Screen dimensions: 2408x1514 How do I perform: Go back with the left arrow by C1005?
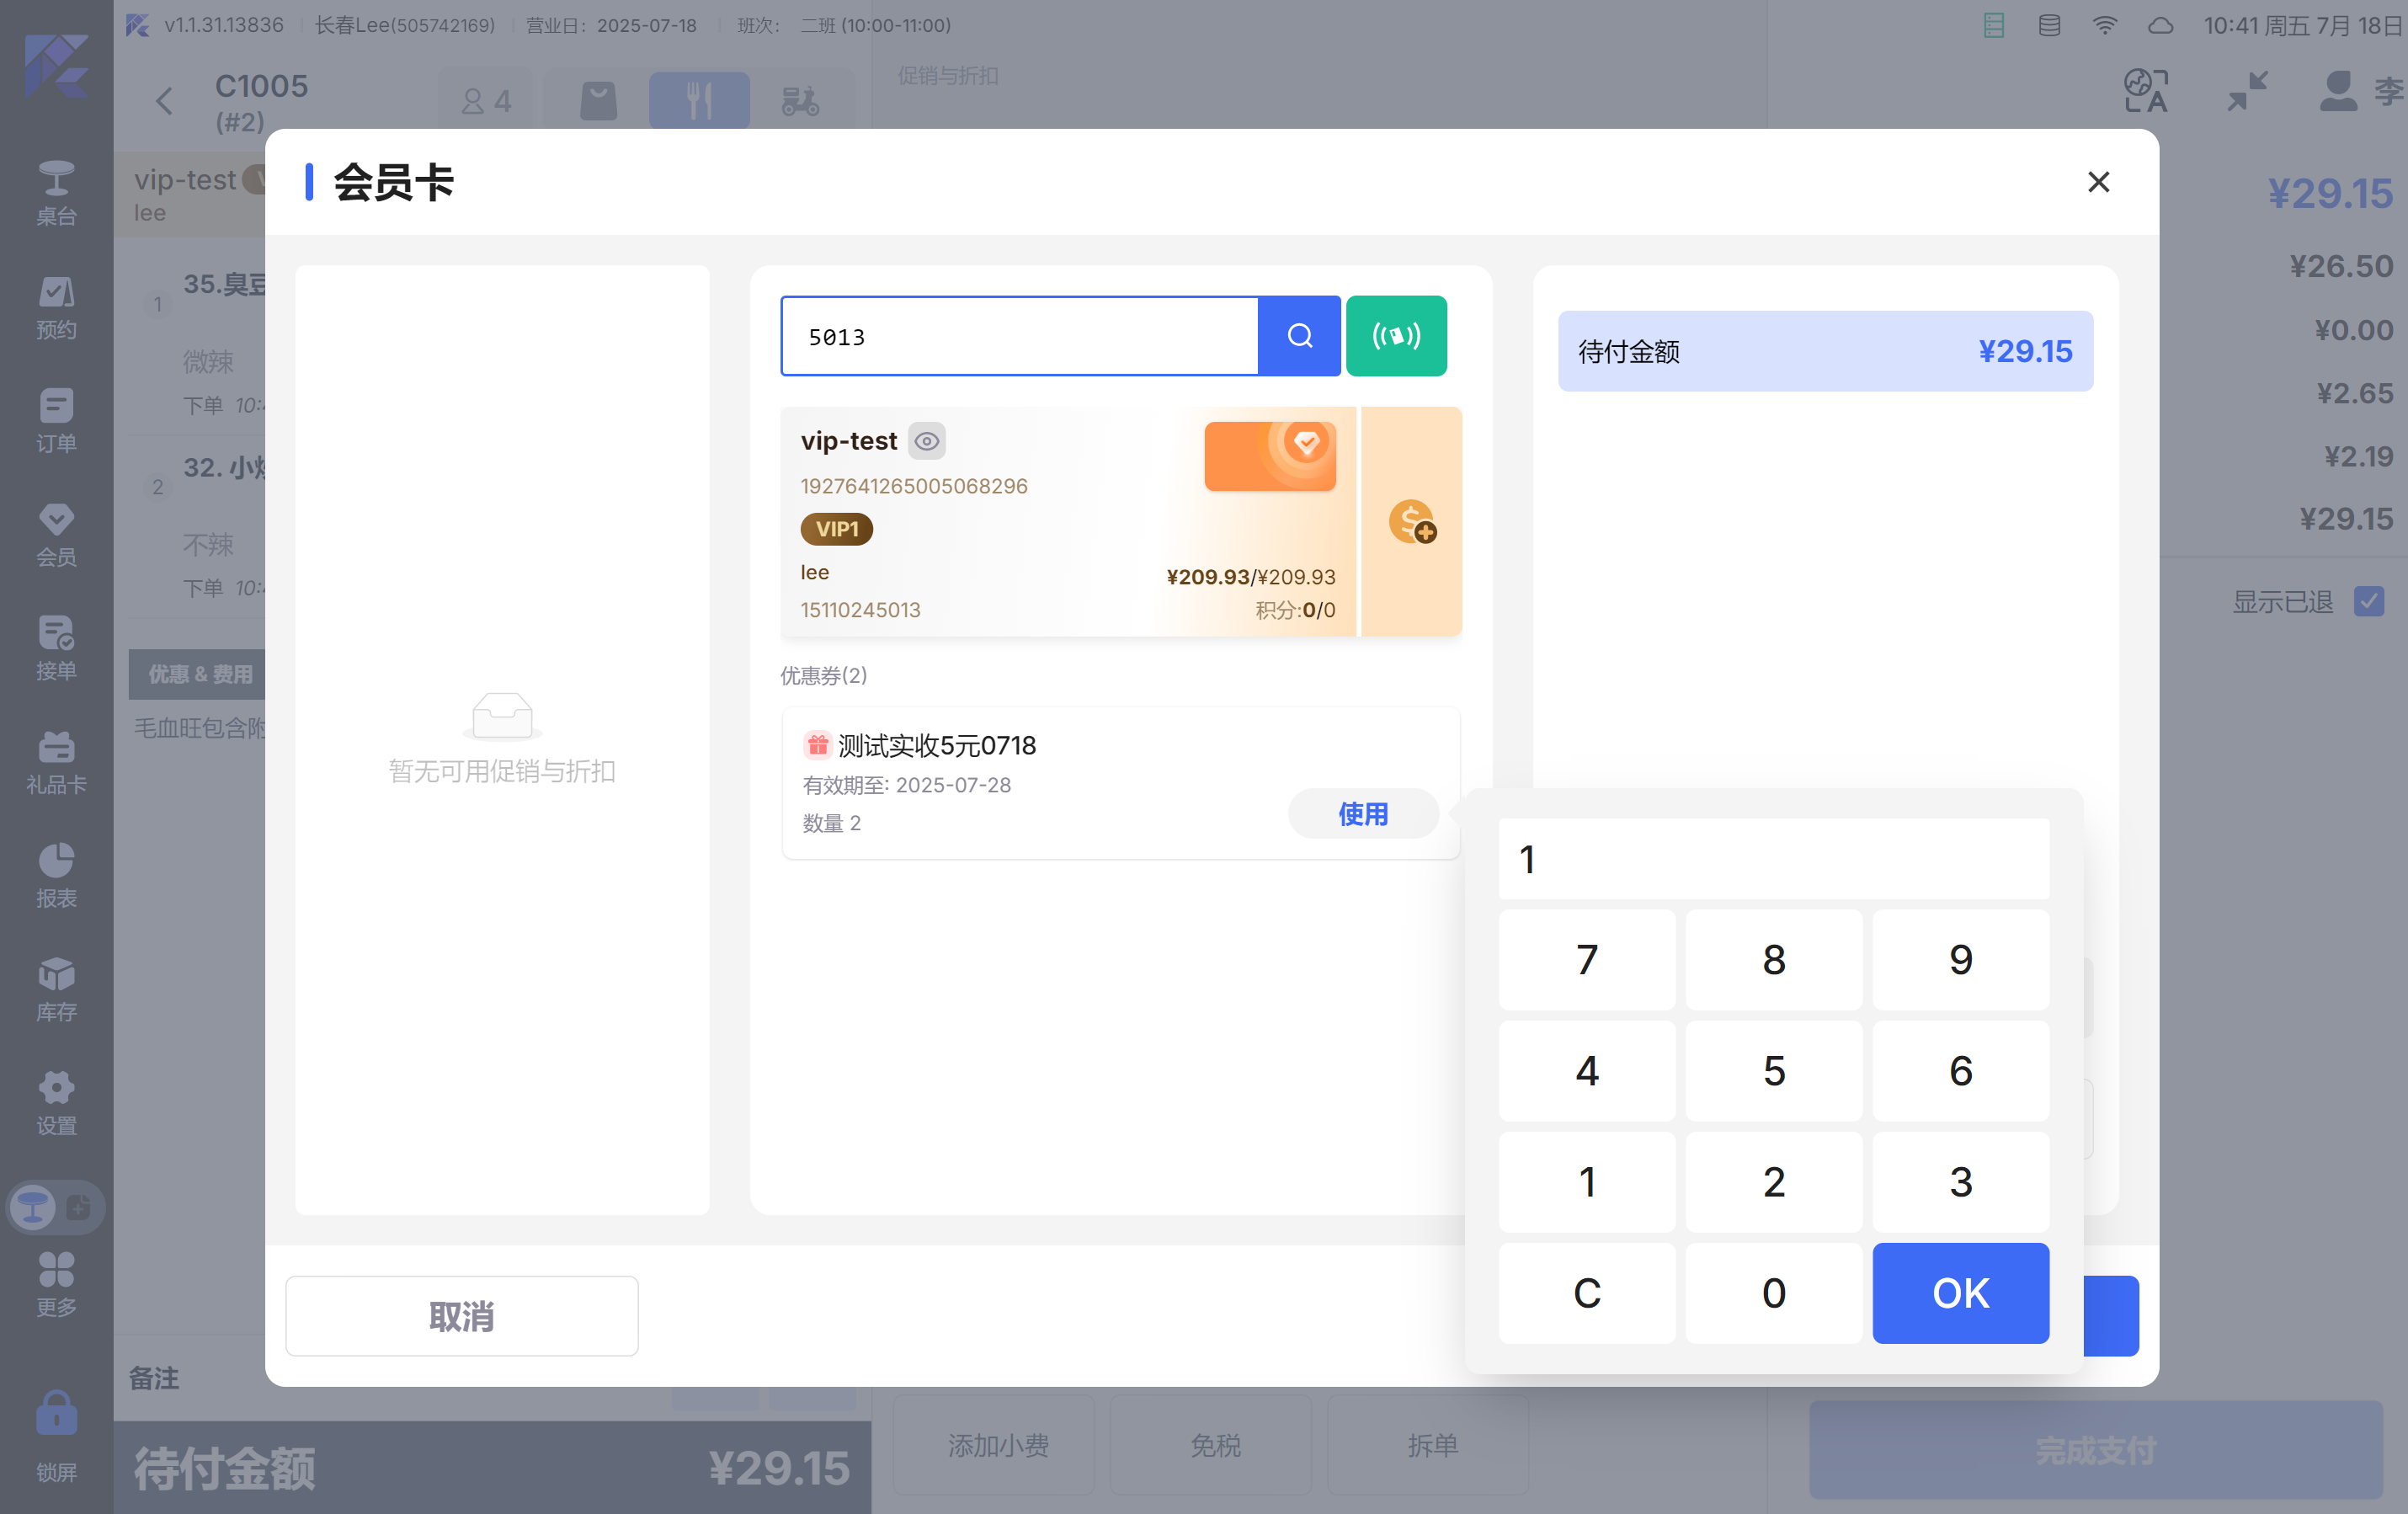pos(164,101)
